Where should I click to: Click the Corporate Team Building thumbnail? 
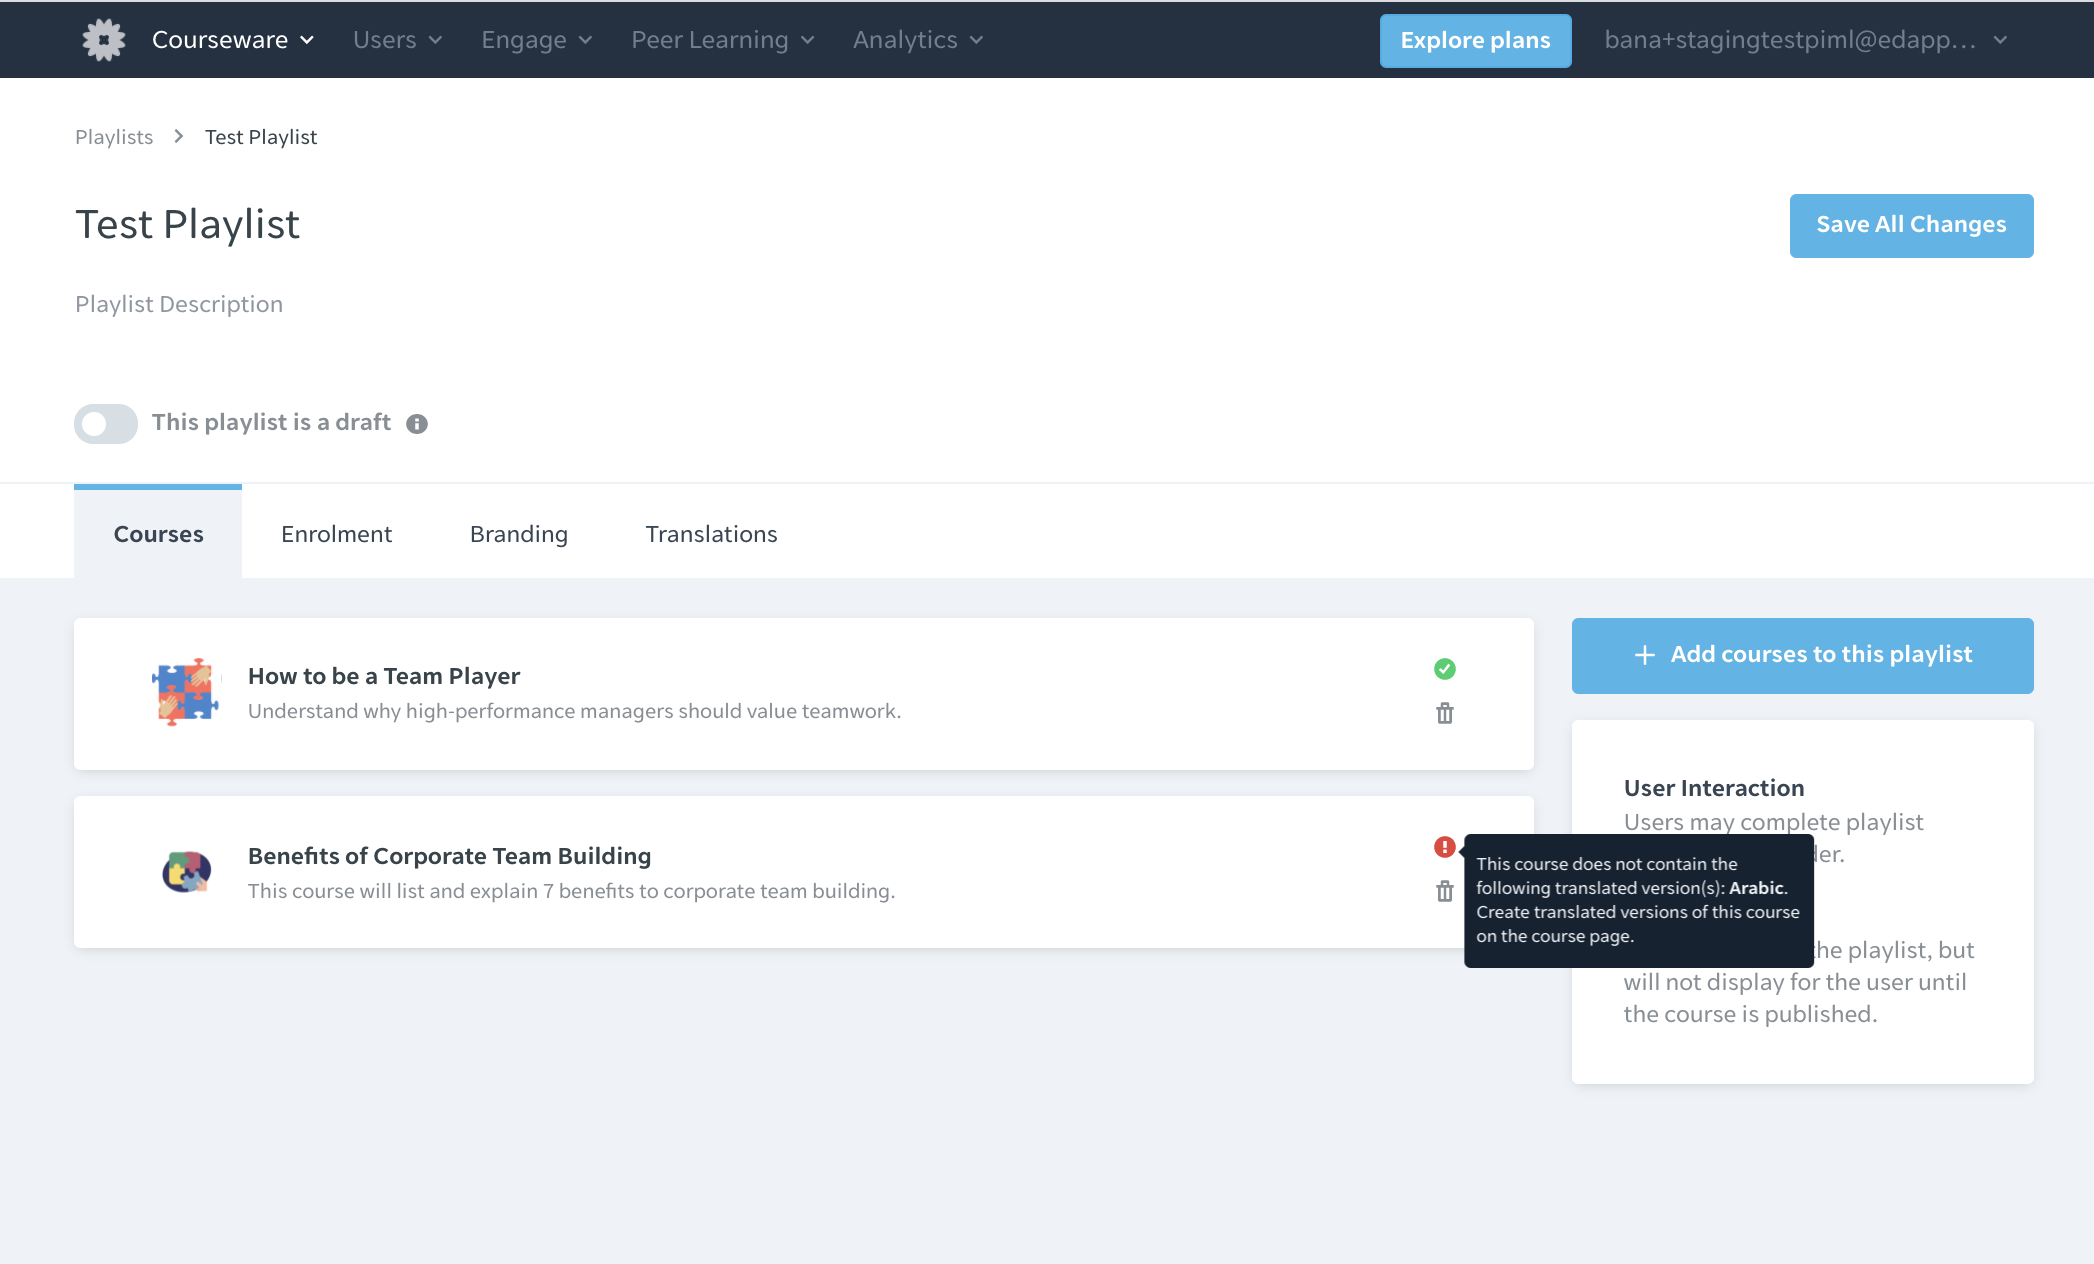[x=186, y=872]
